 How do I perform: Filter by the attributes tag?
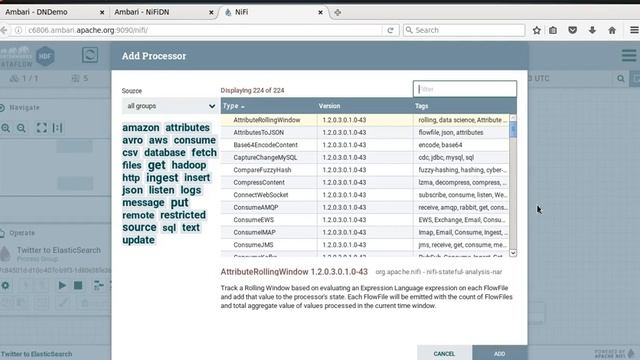coord(187,128)
